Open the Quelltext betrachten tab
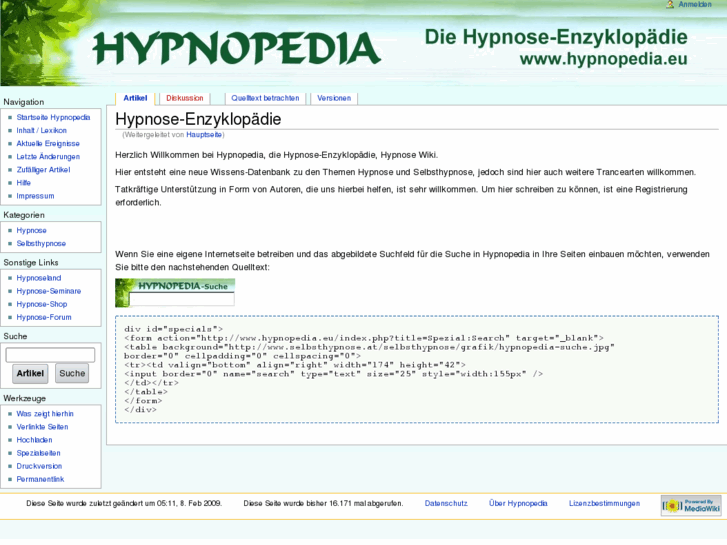Screen dimensions: 727x545 tap(265, 98)
